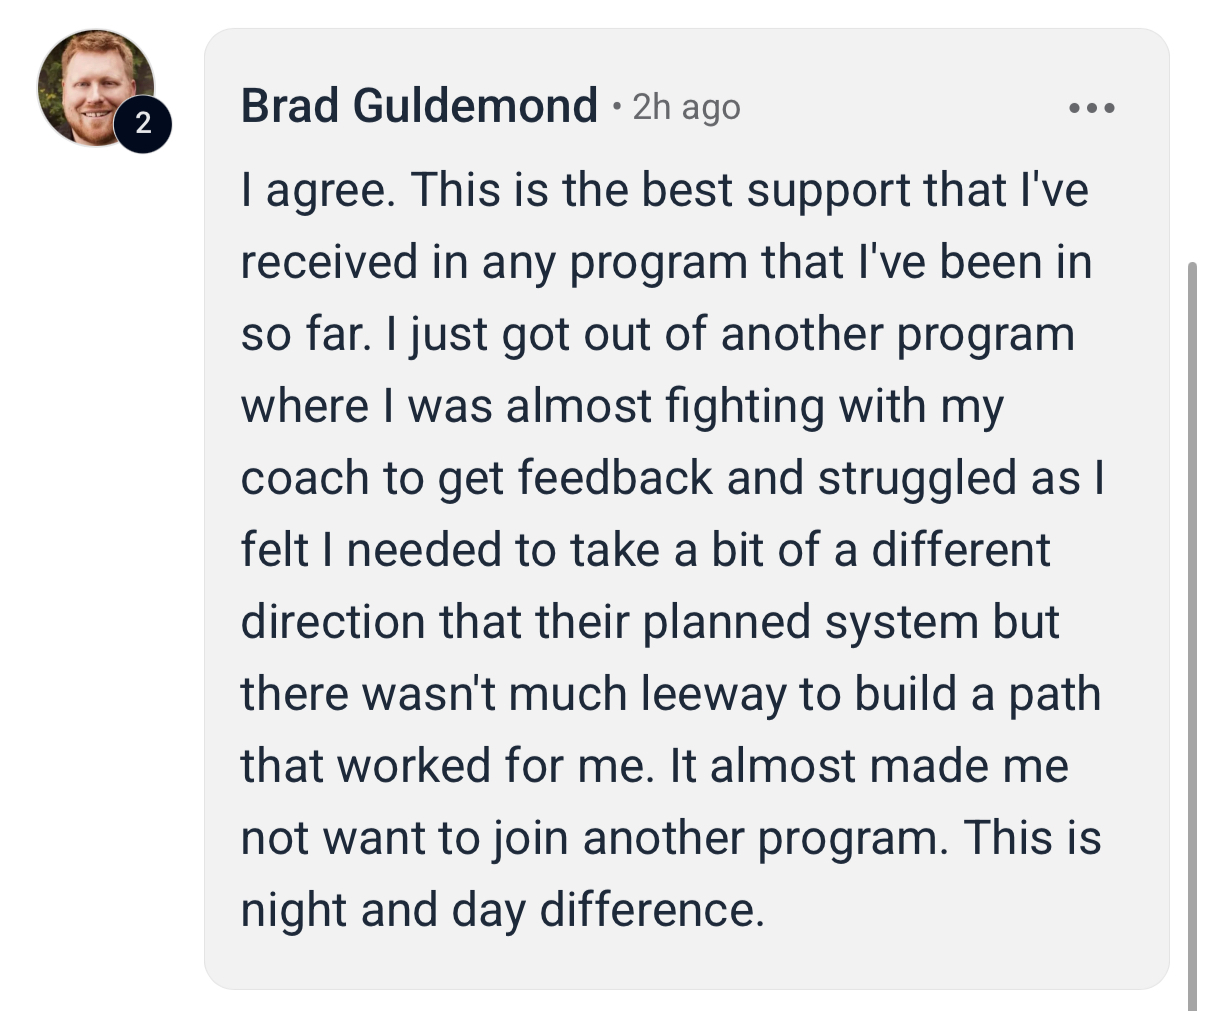This screenshot has height=1011, width=1206.
Task: Click the words 'planned system' in comment
Action: (x=811, y=622)
